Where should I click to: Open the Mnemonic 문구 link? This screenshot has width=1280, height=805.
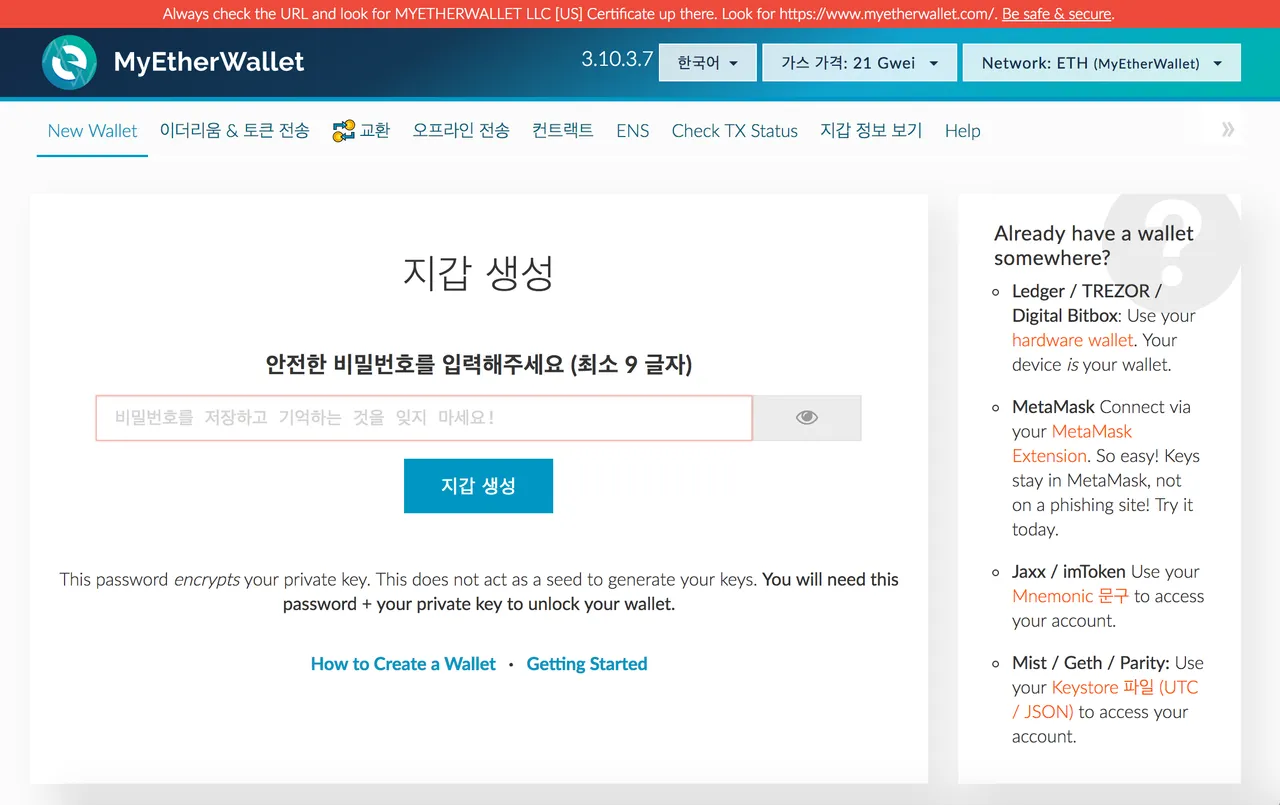click(1070, 596)
